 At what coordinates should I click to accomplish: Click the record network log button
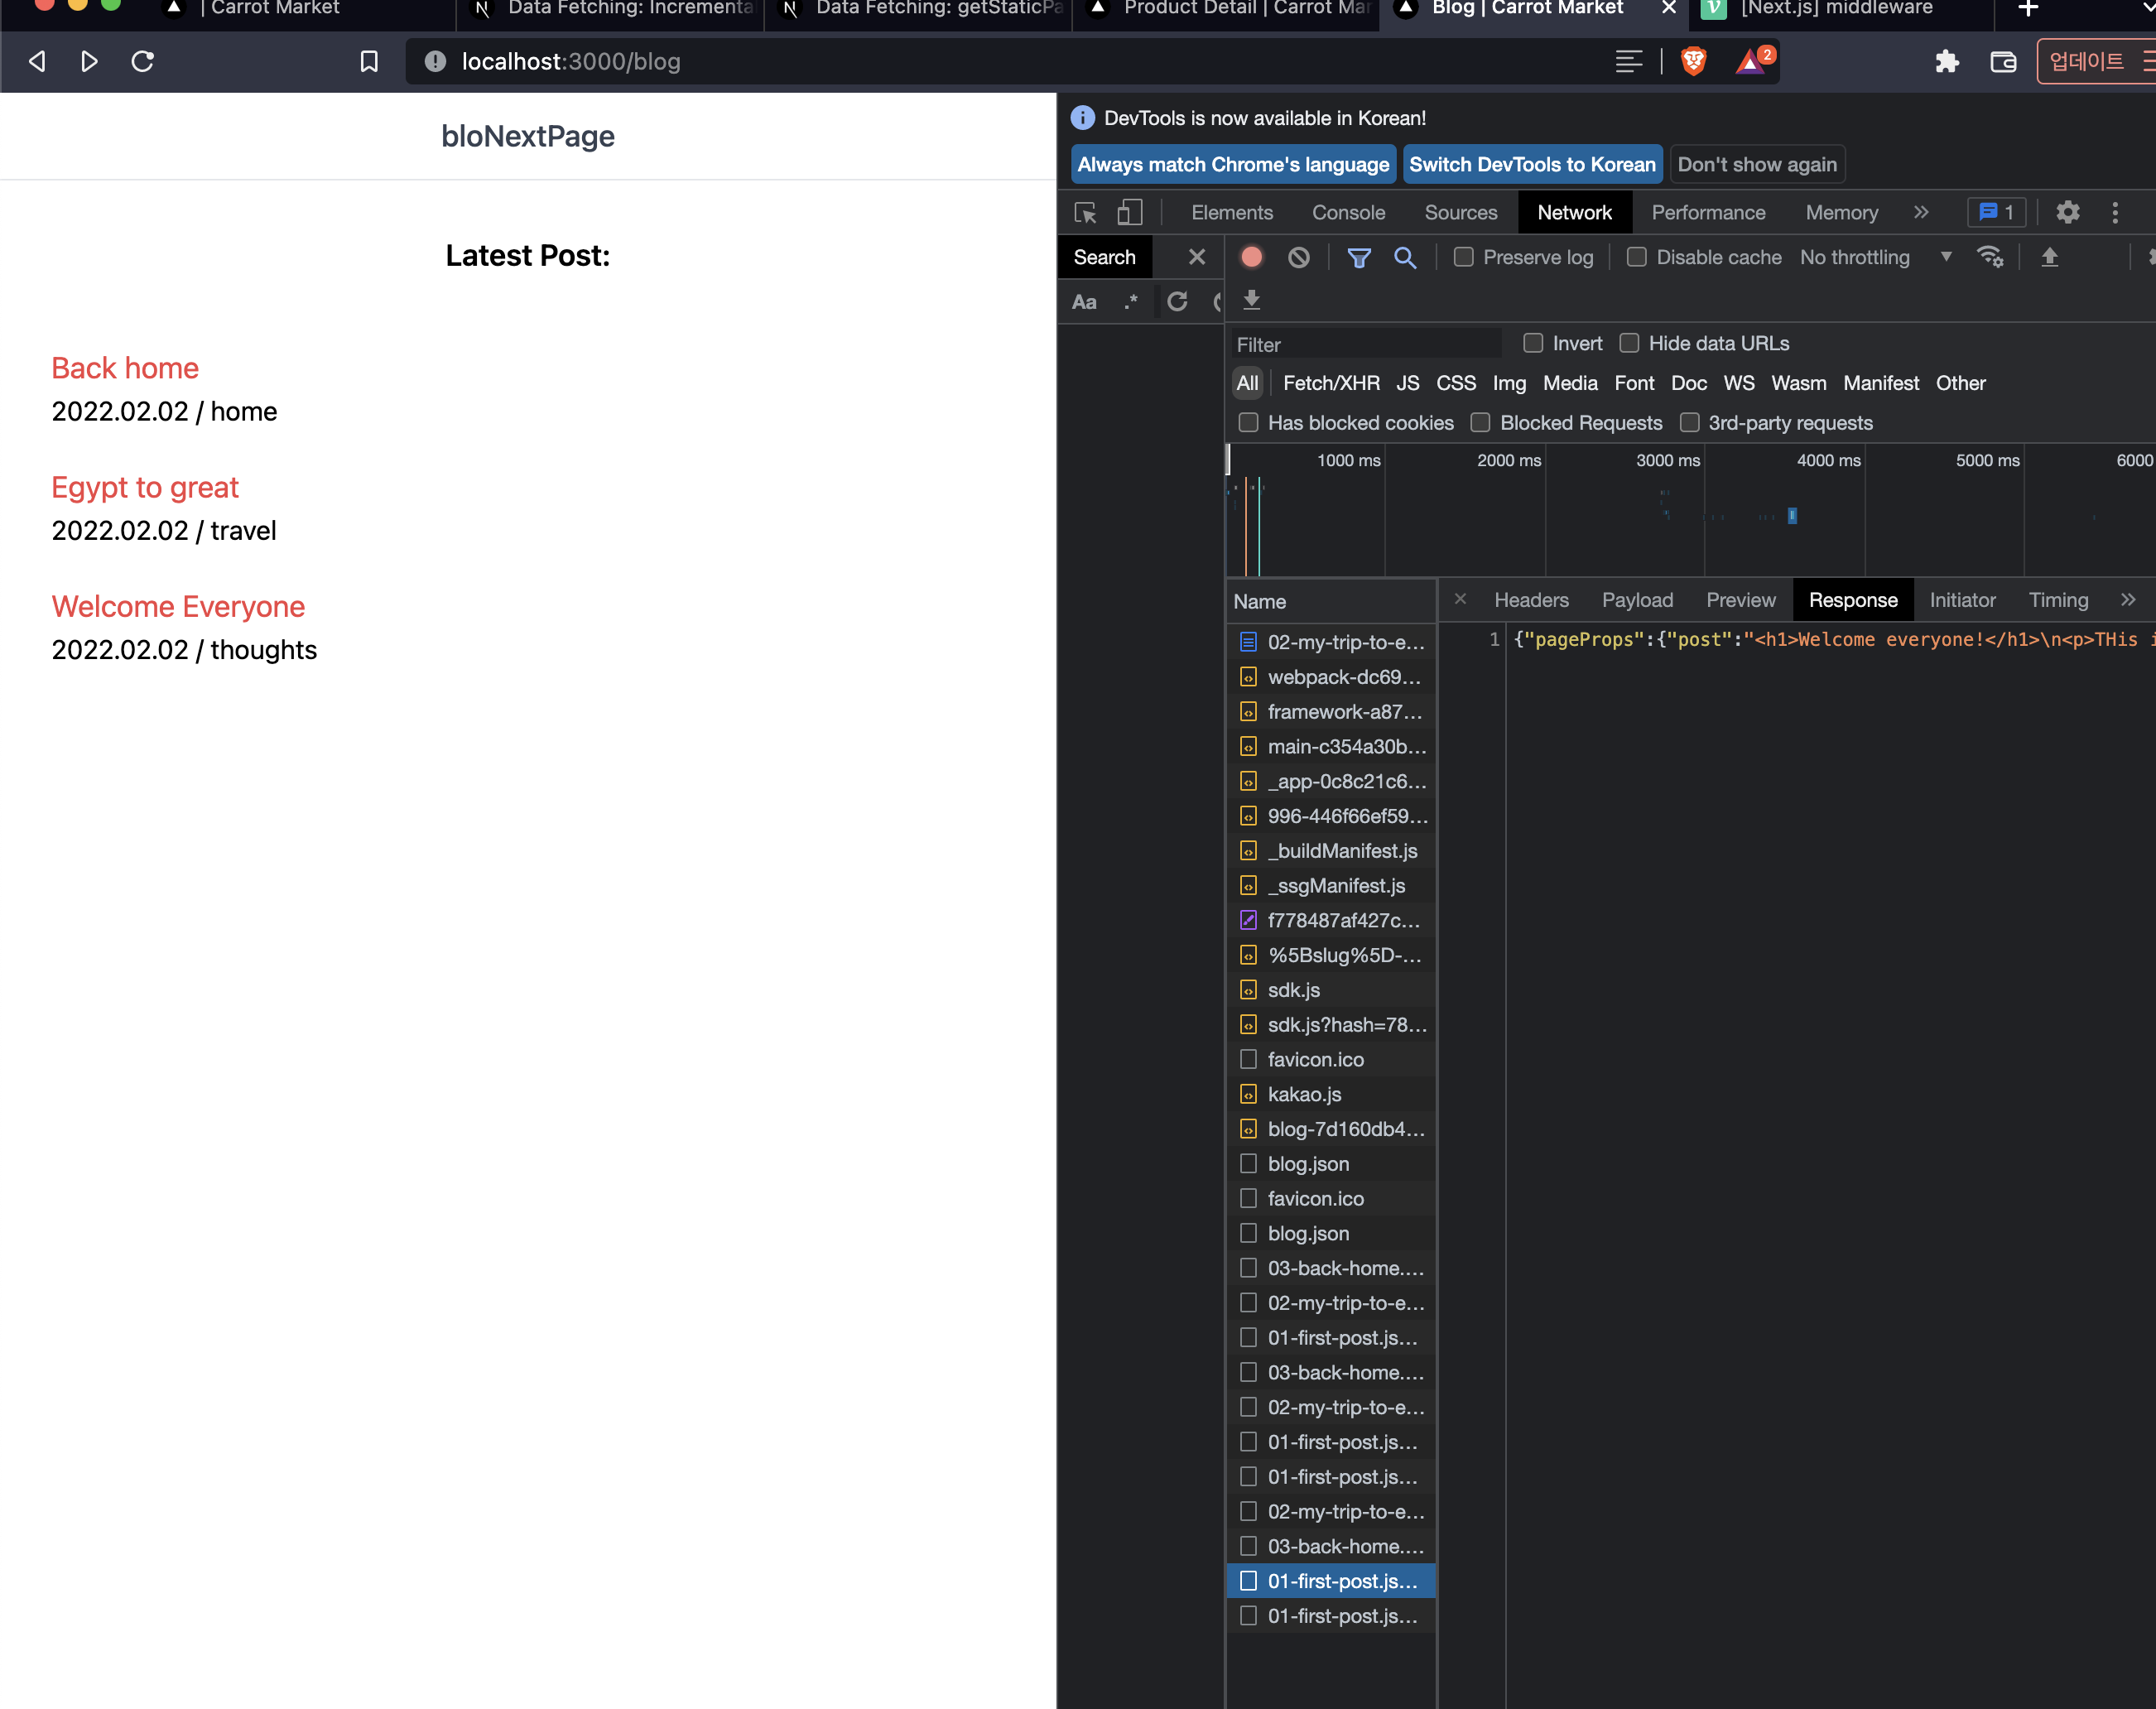coord(1251,257)
